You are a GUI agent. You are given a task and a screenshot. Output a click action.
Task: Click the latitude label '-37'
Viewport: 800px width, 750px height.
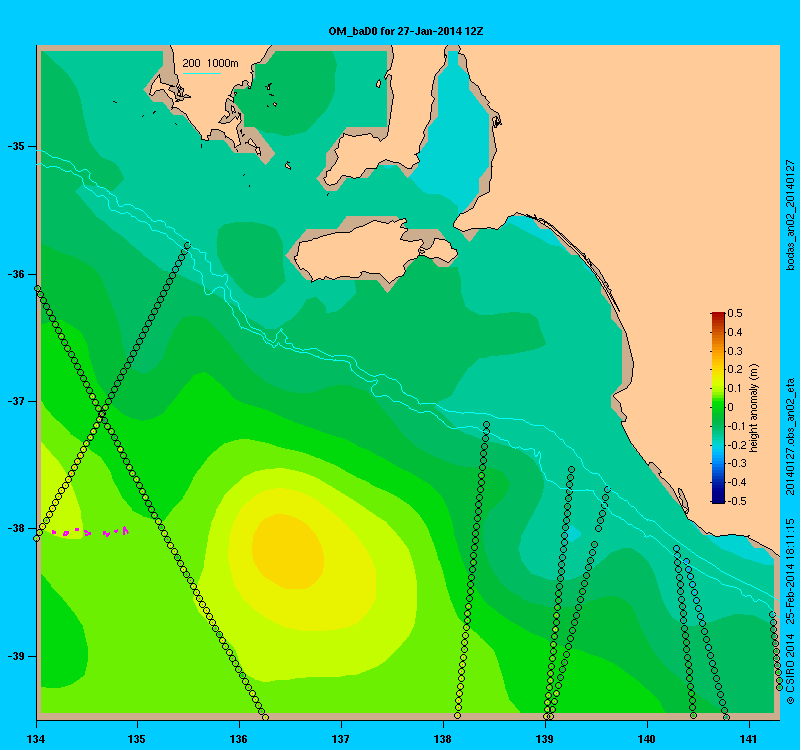pos(16,401)
